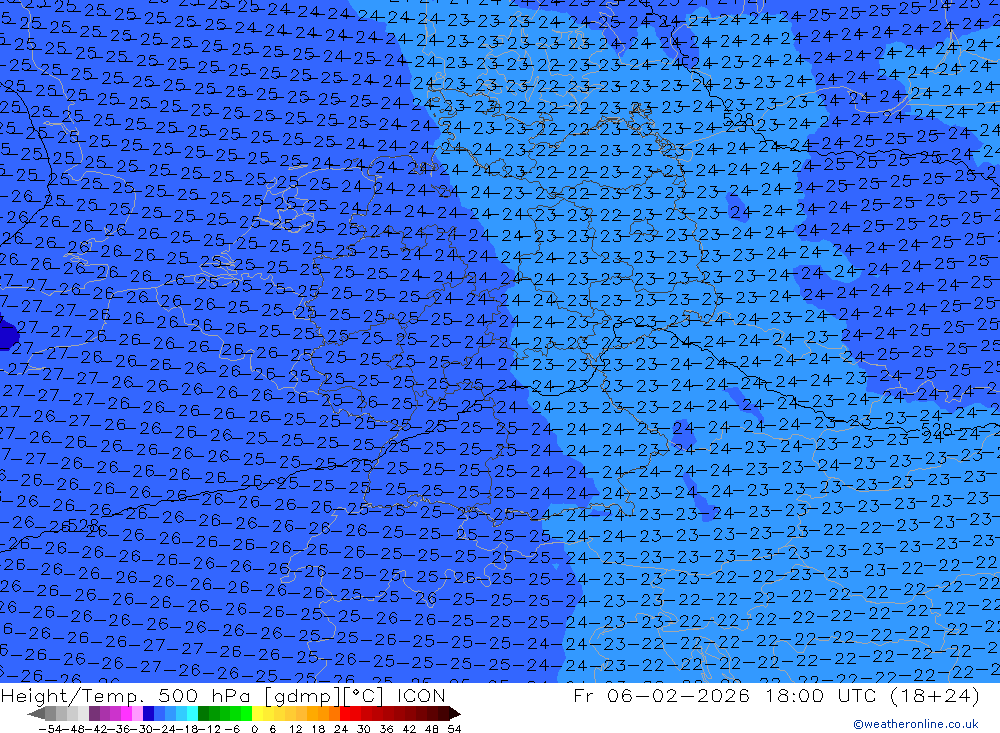Click the 'Fr 06-02-2026' forecast date
Screen dimensions: 1000x733
click(661, 695)
